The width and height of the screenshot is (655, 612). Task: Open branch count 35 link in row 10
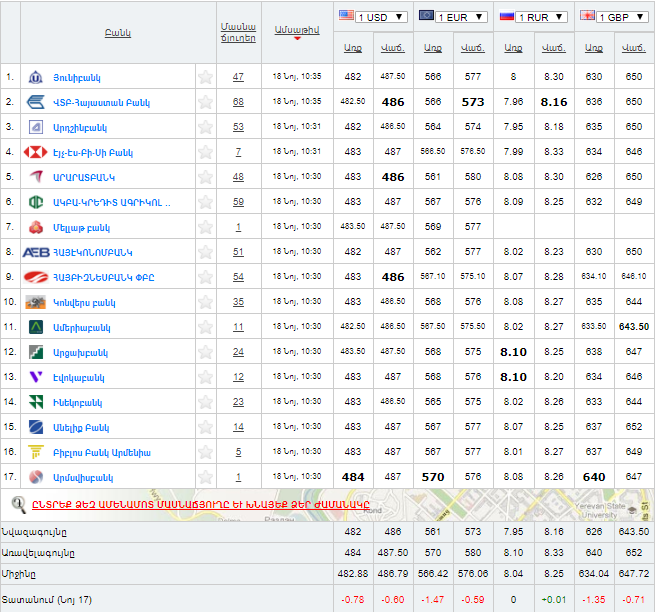(238, 302)
